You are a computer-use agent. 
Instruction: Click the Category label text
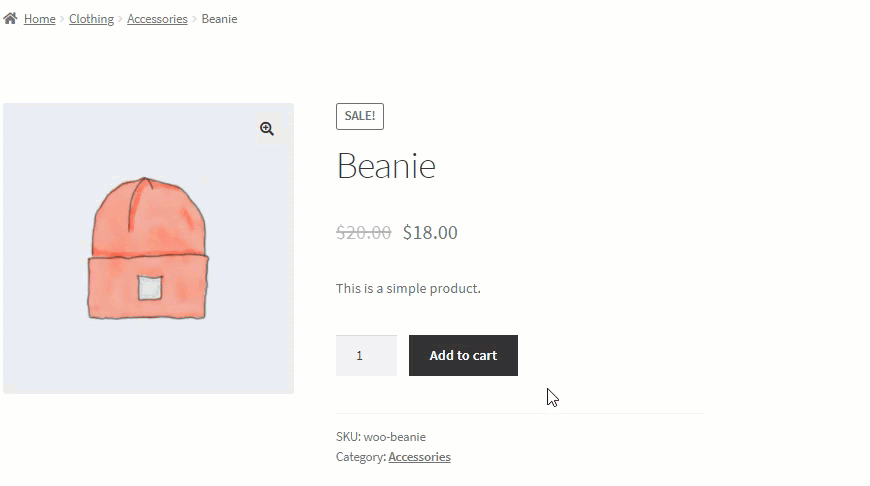click(x=361, y=457)
